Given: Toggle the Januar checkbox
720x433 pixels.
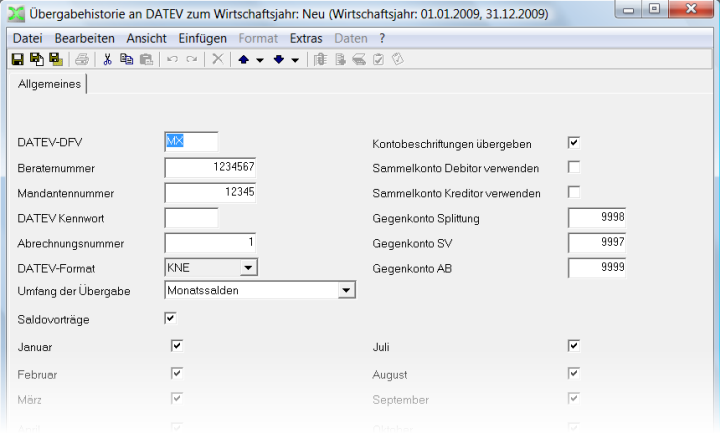Looking at the screenshot, I should click(177, 345).
